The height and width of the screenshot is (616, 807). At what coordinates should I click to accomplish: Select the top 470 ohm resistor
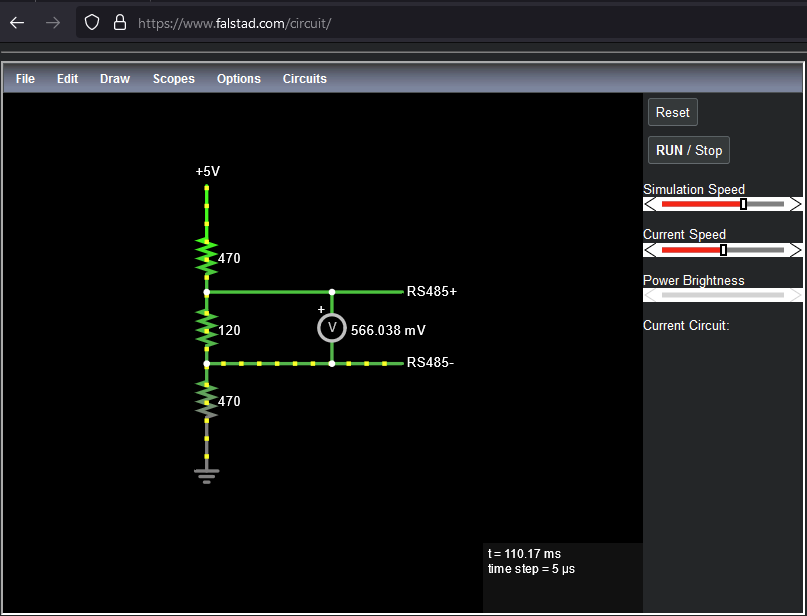coord(206,257)
